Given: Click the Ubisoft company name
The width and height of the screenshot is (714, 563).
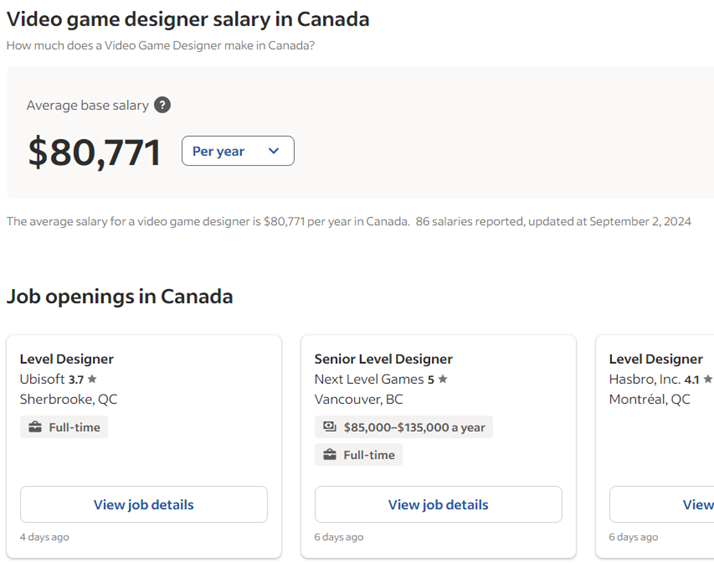Looking at the screenshot, I should (x=42, y=379).
